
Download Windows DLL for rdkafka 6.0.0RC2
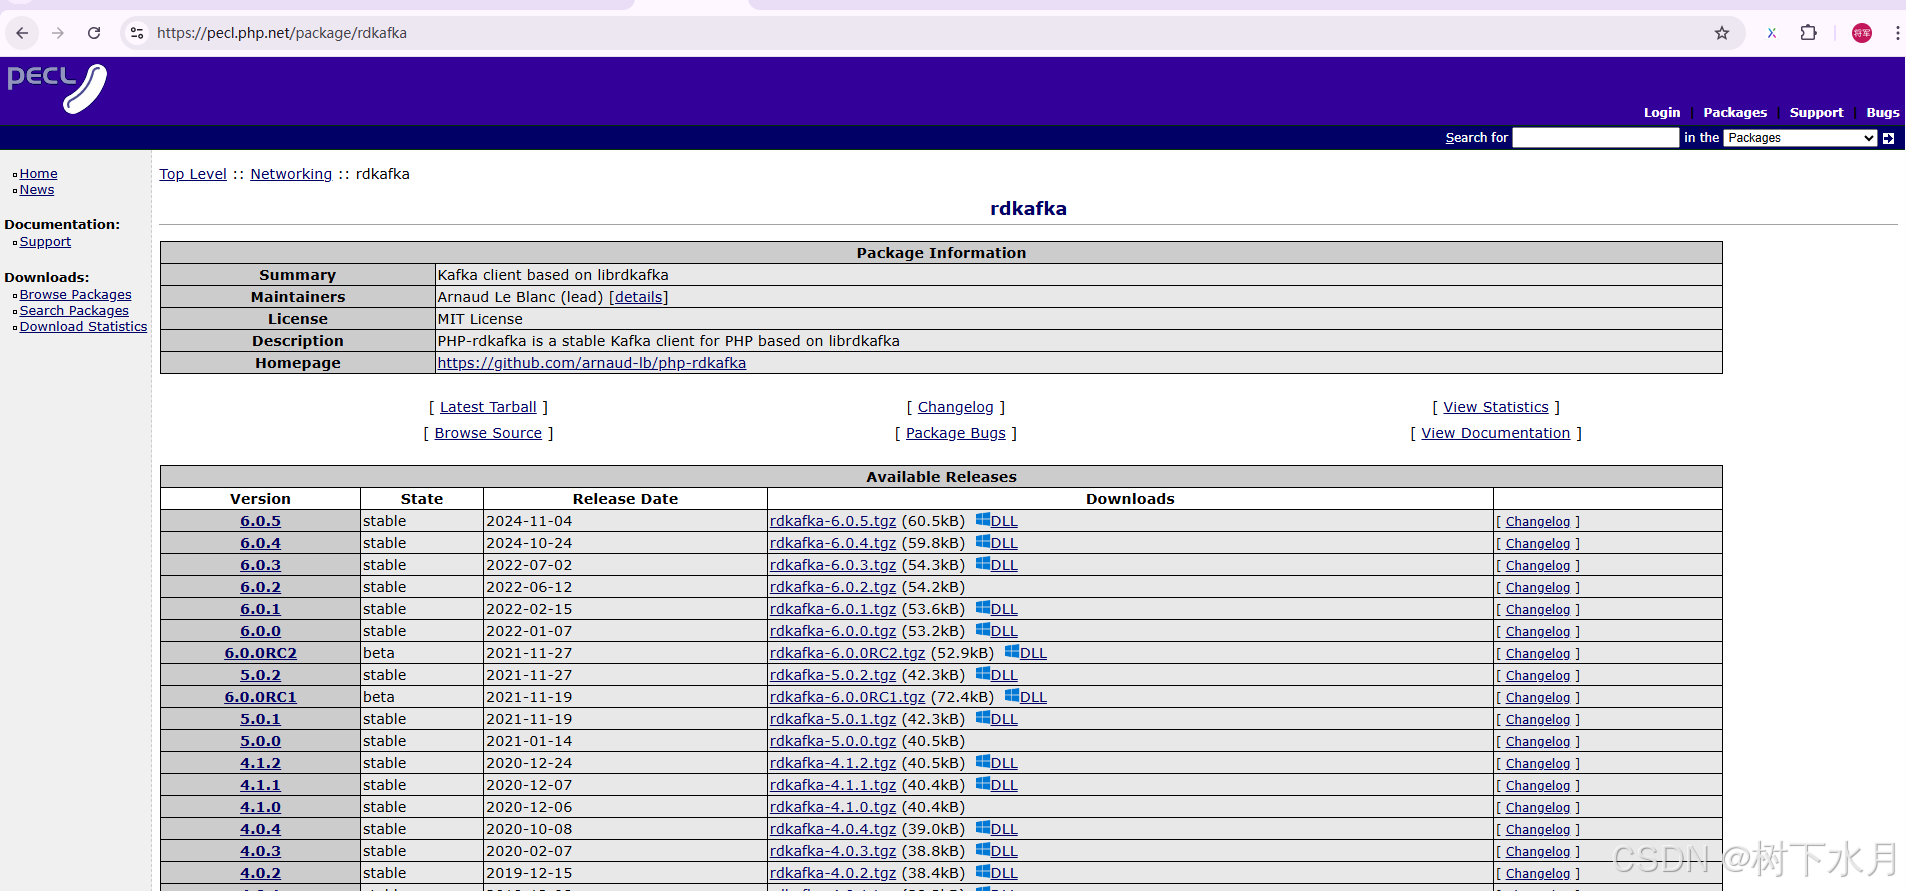1025,653
